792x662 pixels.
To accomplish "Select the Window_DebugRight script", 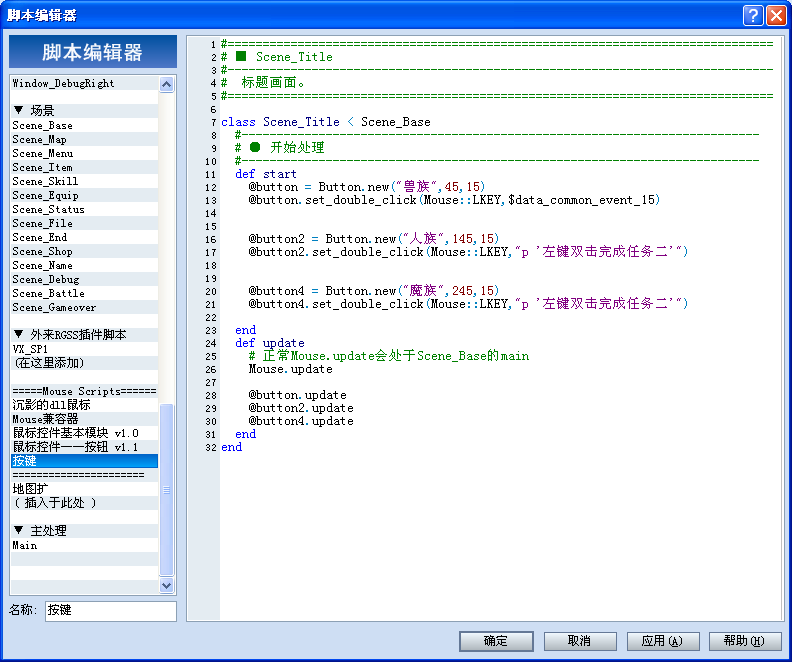I will coord(84,83).
